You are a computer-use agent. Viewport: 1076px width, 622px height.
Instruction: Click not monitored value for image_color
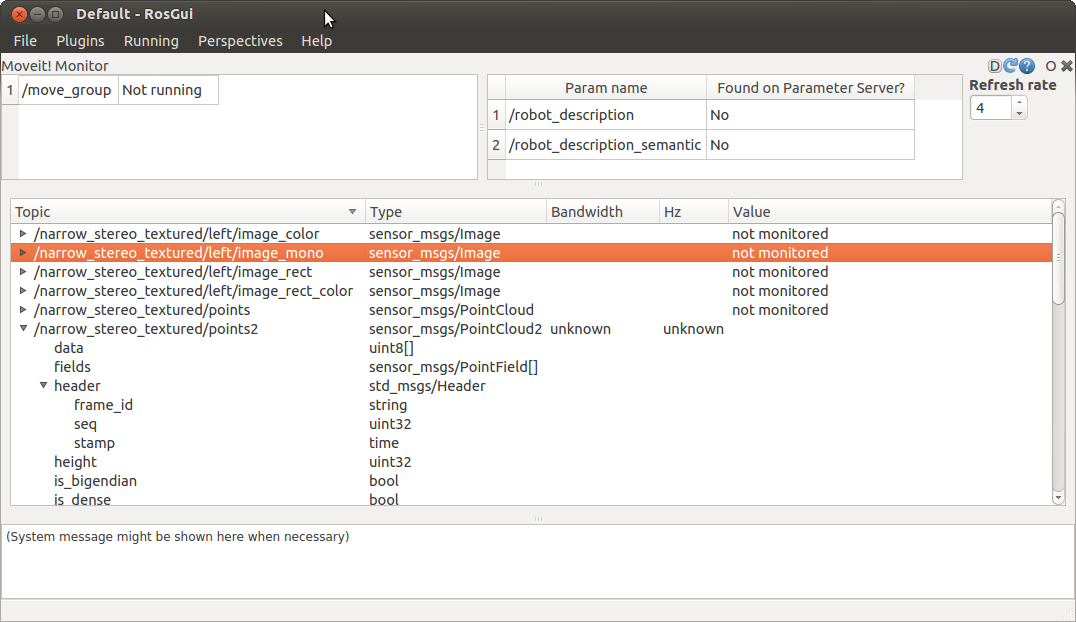click(780, 234)
